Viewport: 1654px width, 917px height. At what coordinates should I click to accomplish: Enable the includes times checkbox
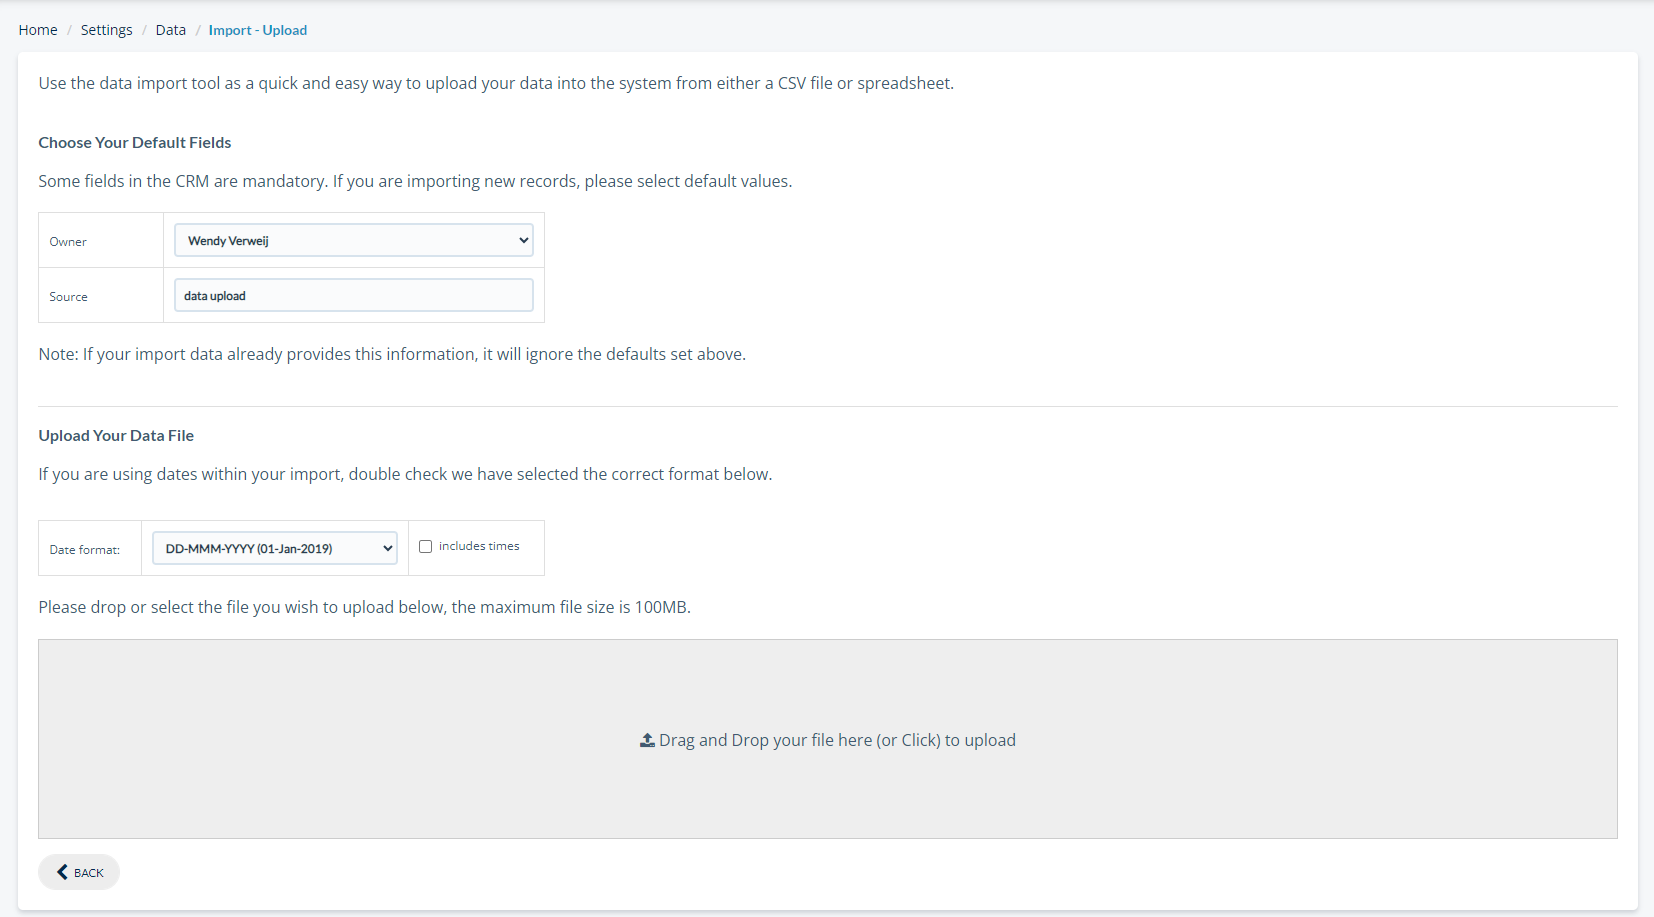coord(425,546)
